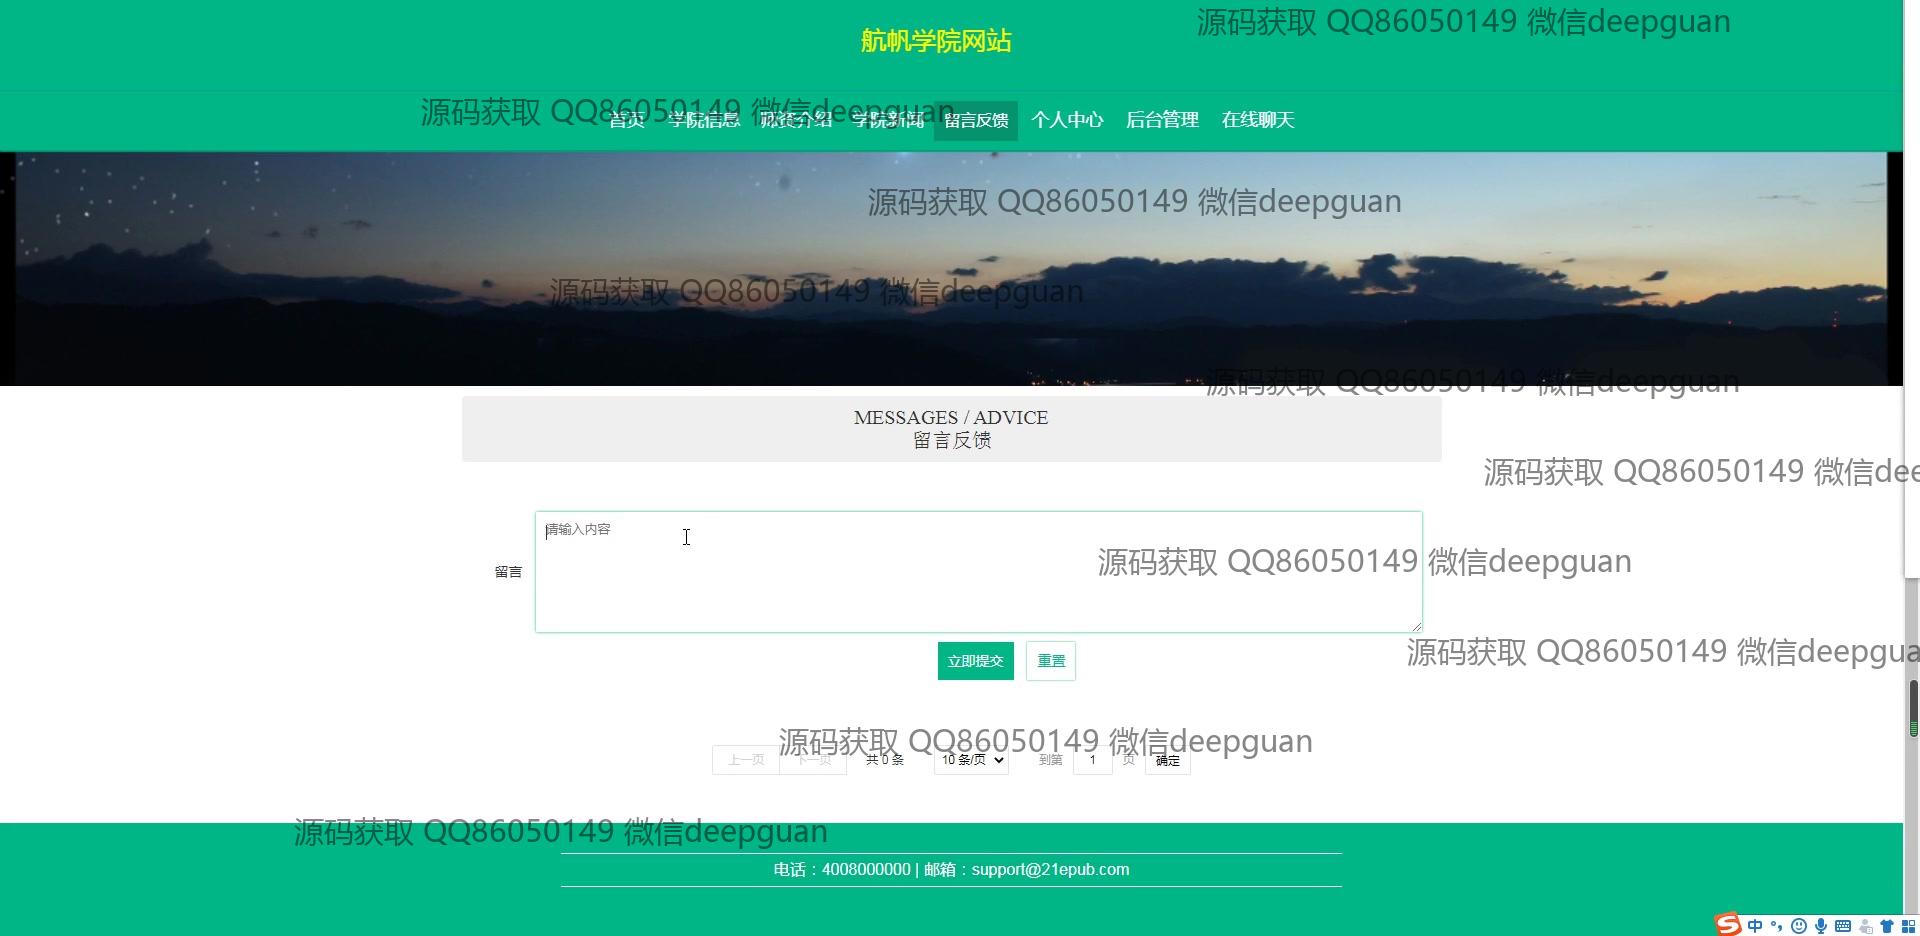This screenshot has width=1920, height=936.
Task: Open 个人中心 from the nav bar
Action: pyautogui.click(x=1067, y=120)
